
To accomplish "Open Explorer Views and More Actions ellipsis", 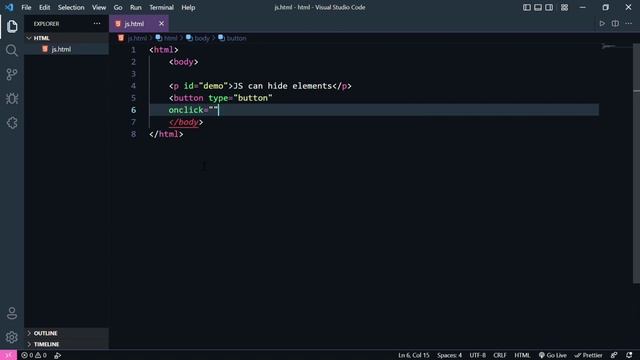I will (97, 24).
